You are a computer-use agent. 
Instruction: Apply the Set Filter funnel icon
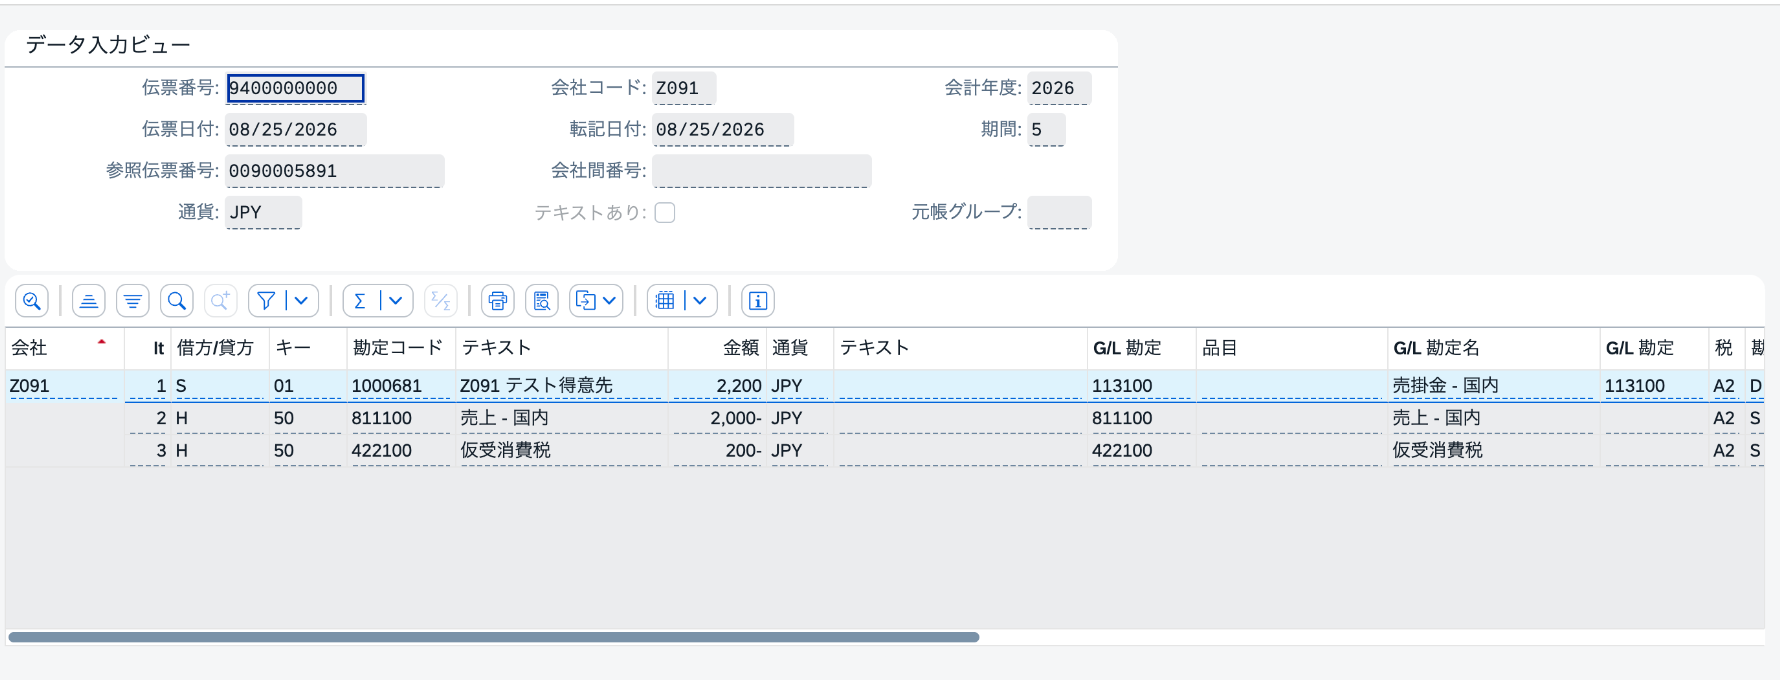[x=266, y=301]
